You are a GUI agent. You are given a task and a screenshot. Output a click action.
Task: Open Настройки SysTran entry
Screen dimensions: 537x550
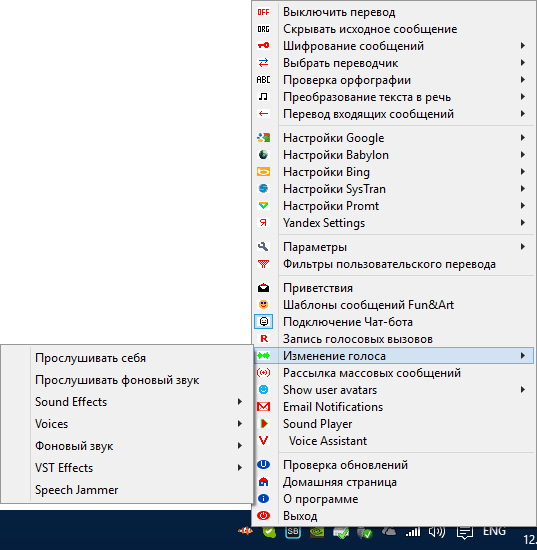click(x=394, y=189)
